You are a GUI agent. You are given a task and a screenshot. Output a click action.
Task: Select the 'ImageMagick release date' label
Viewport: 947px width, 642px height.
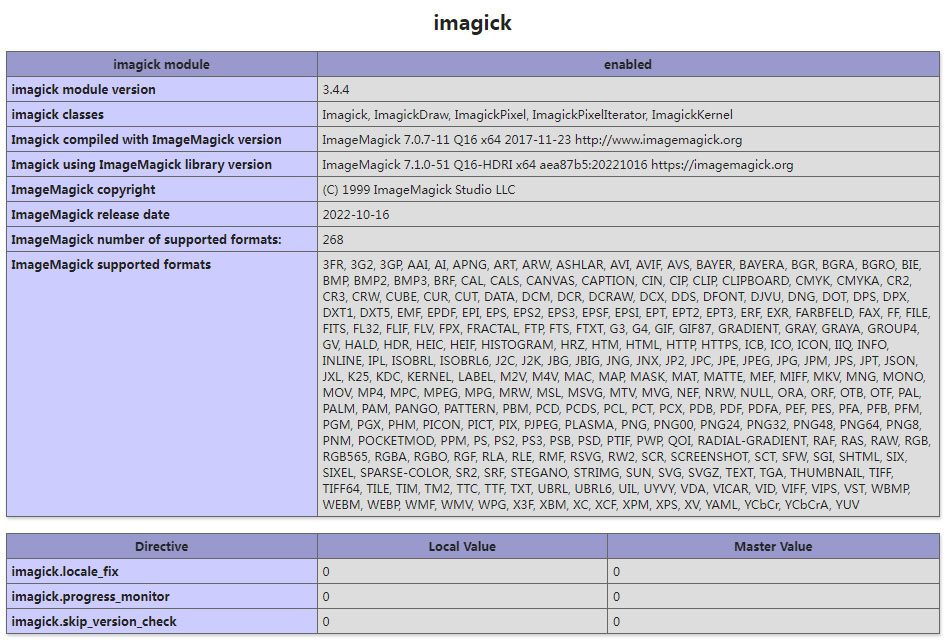[91, 214]
